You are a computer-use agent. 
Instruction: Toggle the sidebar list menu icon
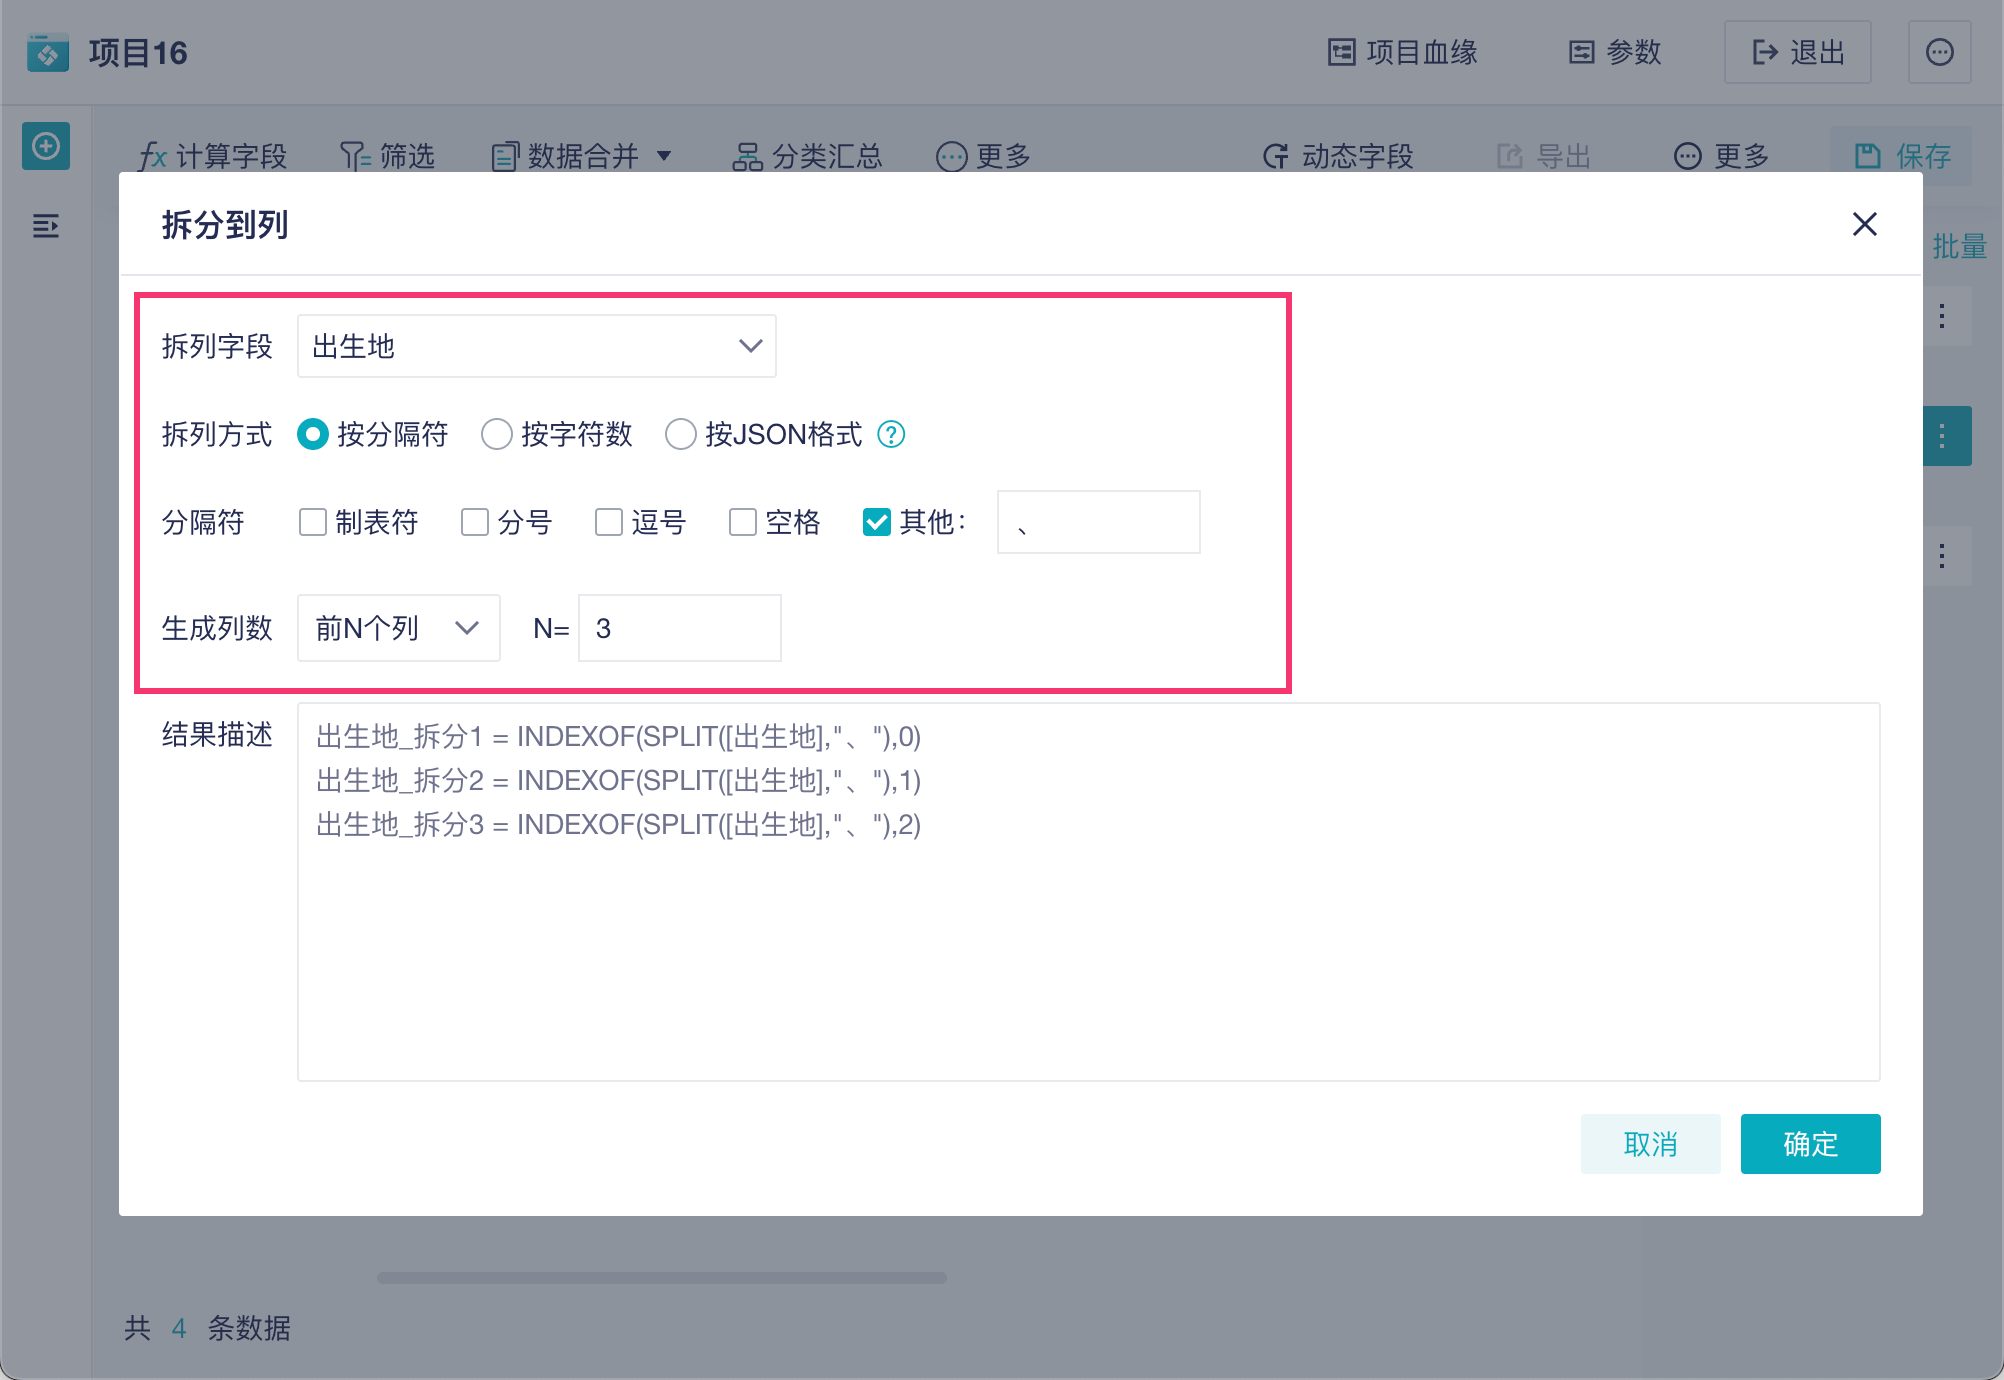click(x=46, y=226)
